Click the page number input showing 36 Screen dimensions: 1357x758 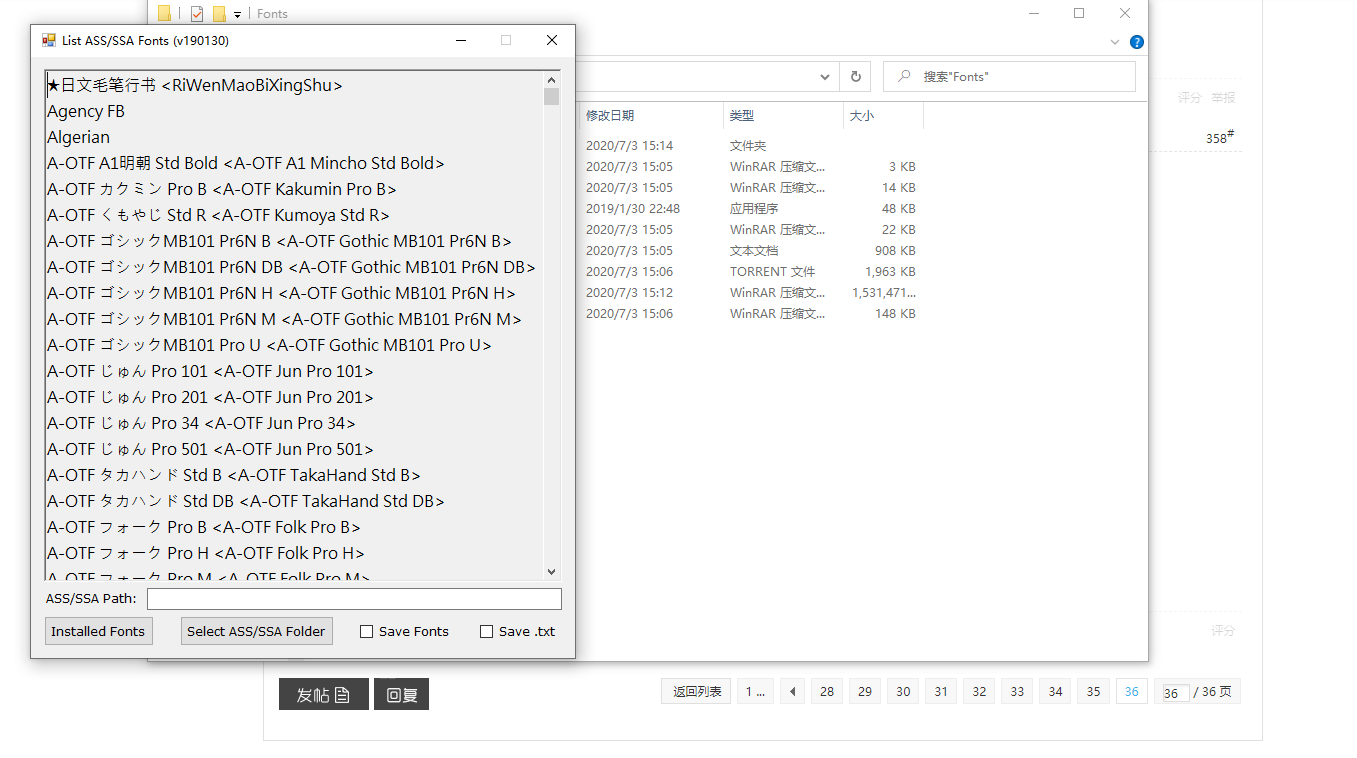coord(1175,693)
